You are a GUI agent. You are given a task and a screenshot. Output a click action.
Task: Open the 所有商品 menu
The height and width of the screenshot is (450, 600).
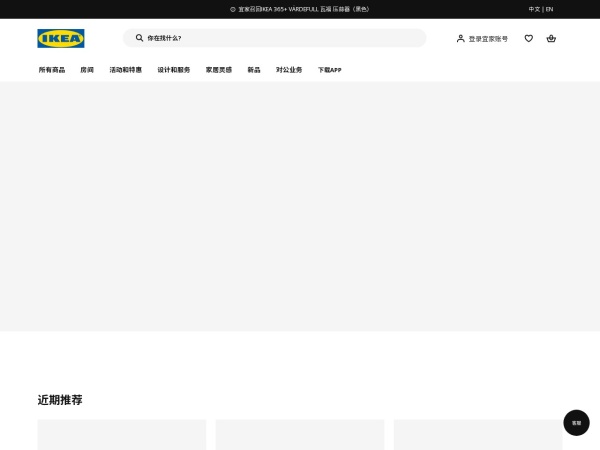coord(52,70)
